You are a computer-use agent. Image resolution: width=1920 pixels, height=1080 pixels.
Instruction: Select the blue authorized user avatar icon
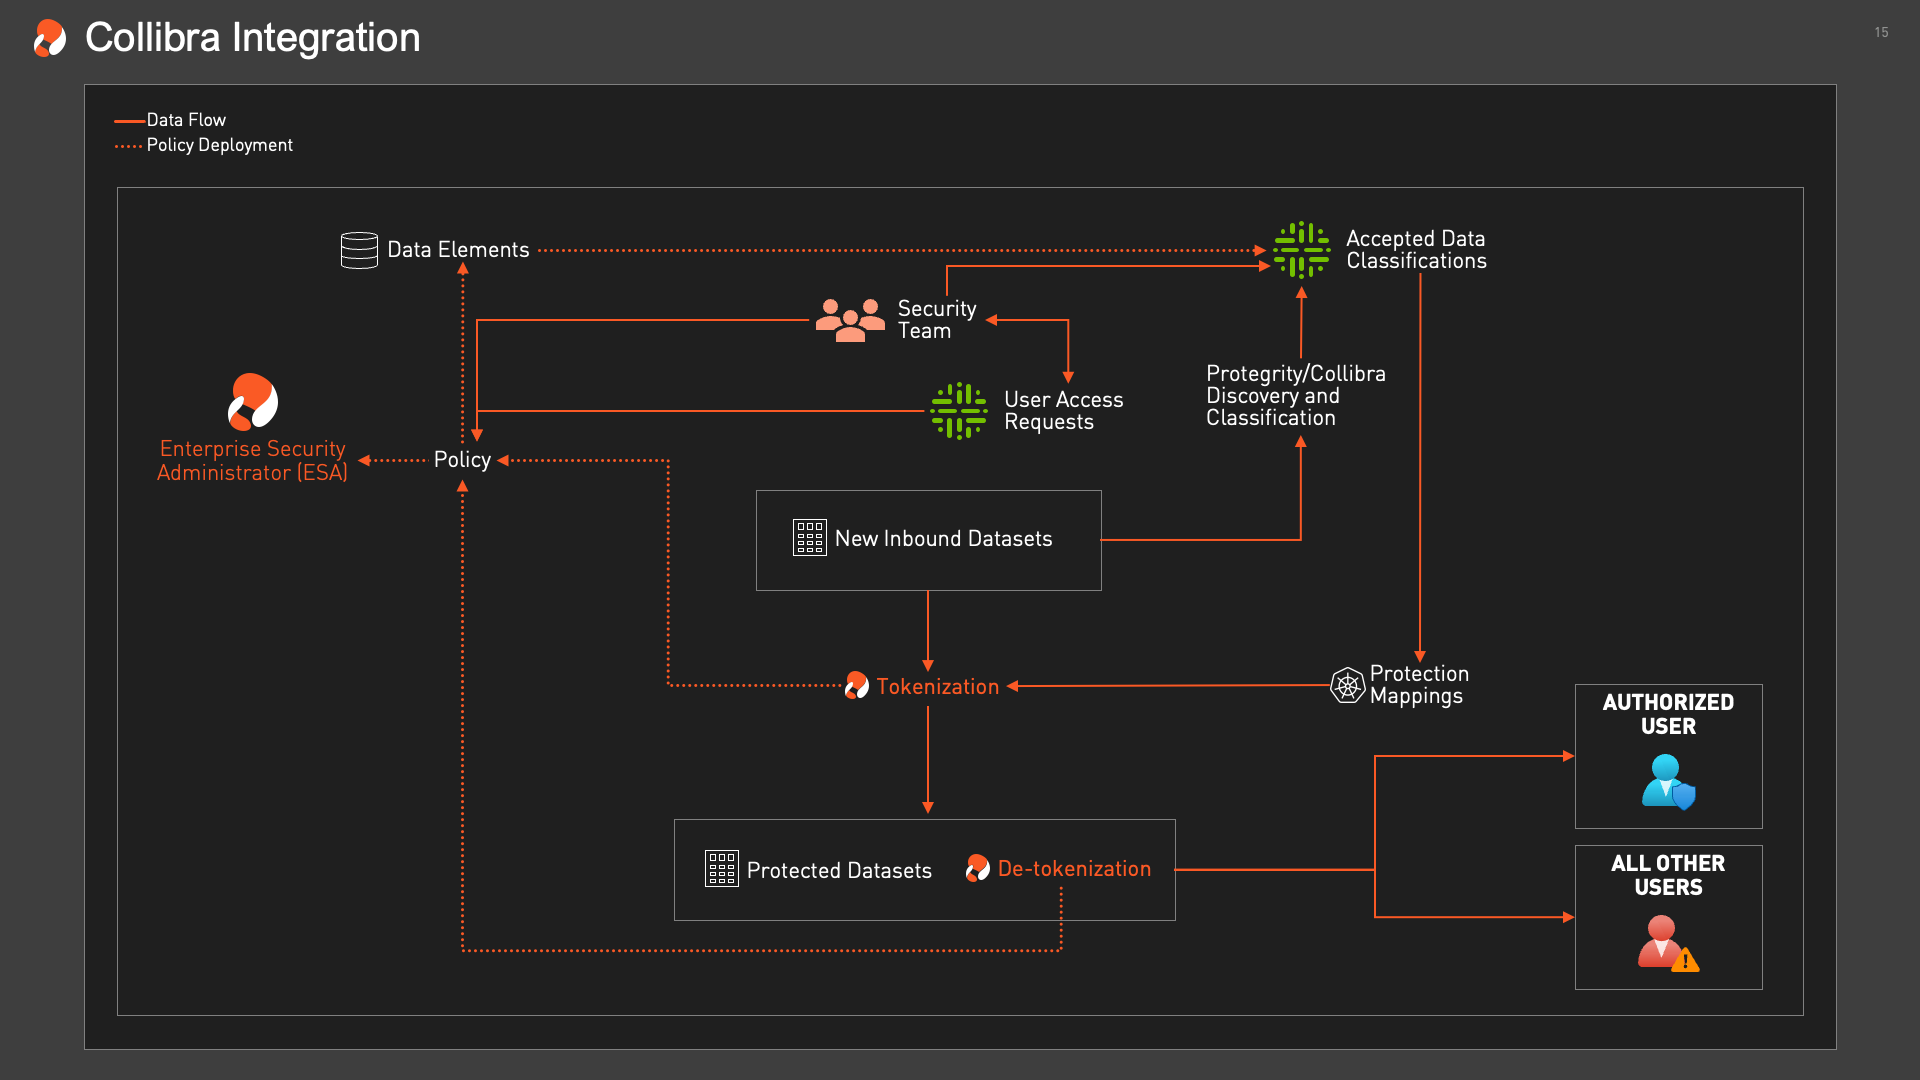1668,781
